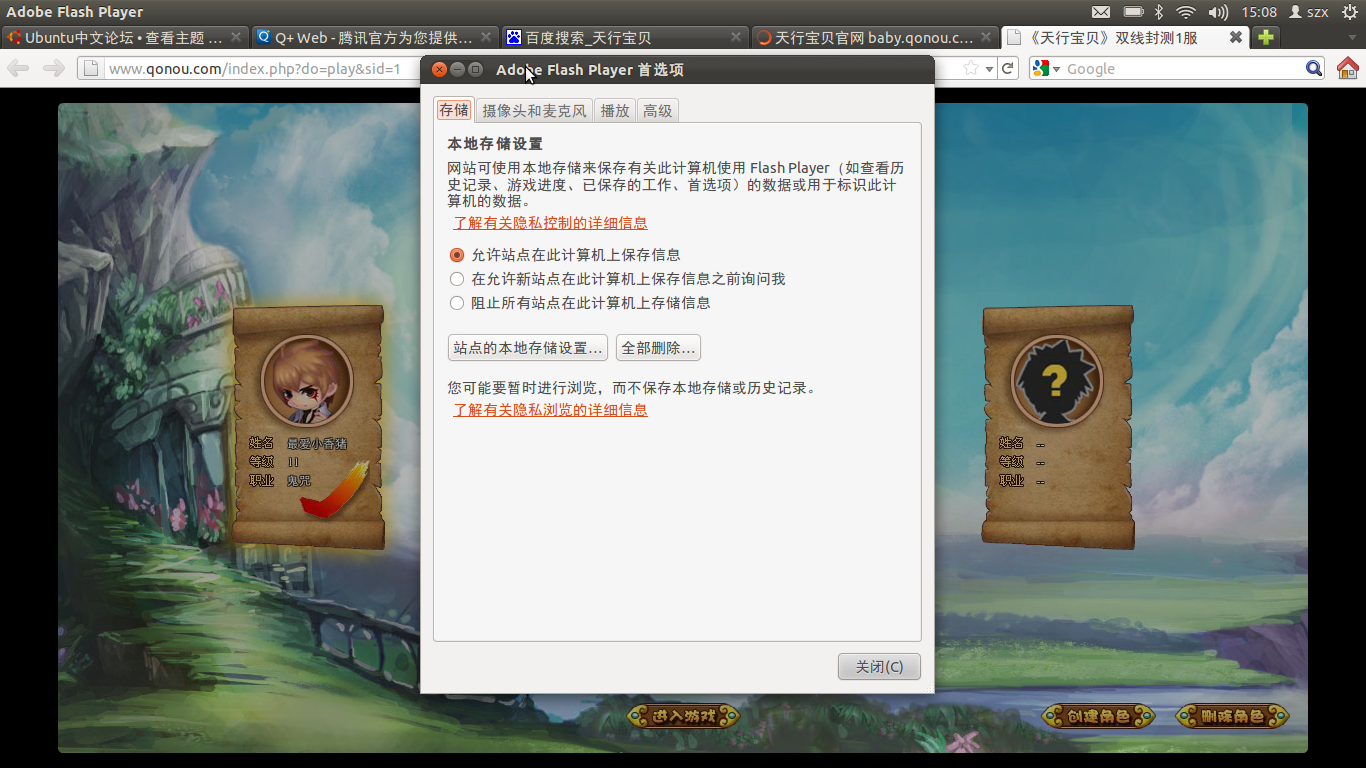Bookmark this page with the star icon

click(x=971, y=69)
